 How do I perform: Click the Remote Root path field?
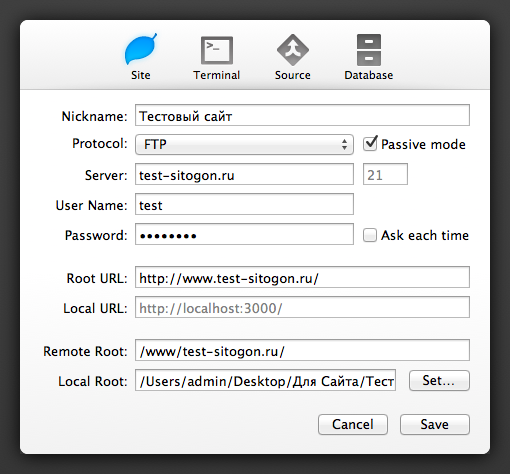[x=302, y=350]
